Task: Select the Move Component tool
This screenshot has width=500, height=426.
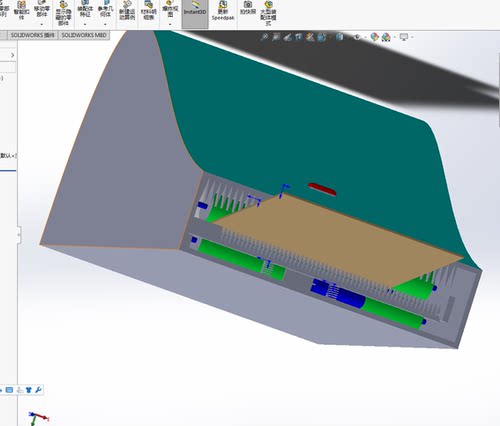Action: 42,10
